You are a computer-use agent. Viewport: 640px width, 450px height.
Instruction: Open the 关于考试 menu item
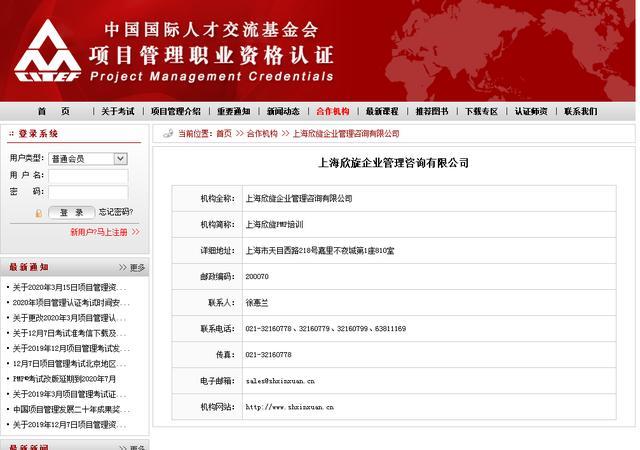pyautogui.click(x=118, y=111)
